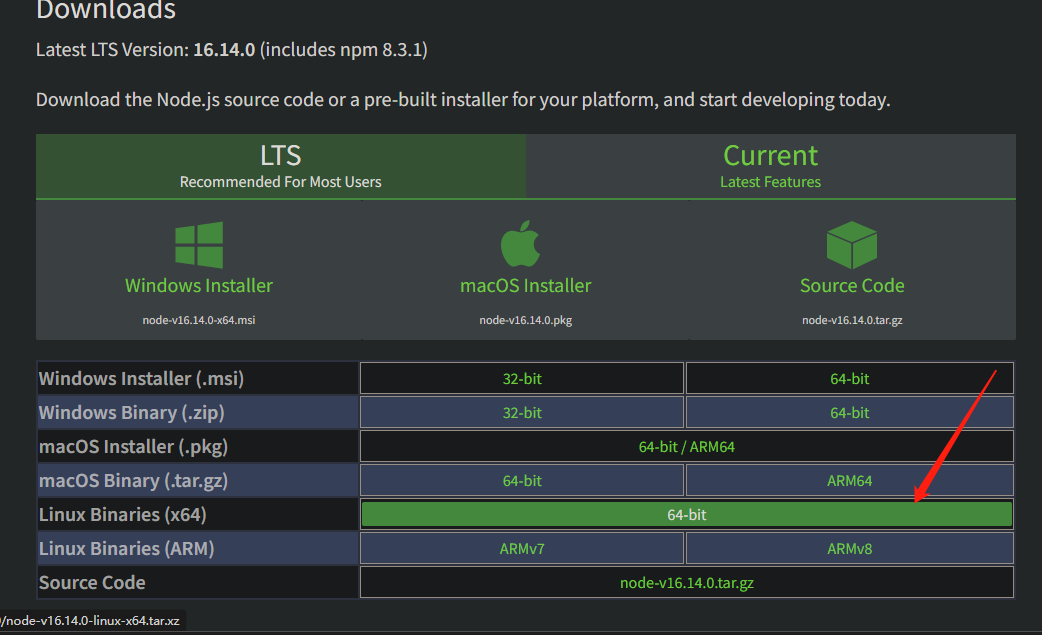Click the Downloads page heading
1042x635 pixels.
tap(106, 10)
